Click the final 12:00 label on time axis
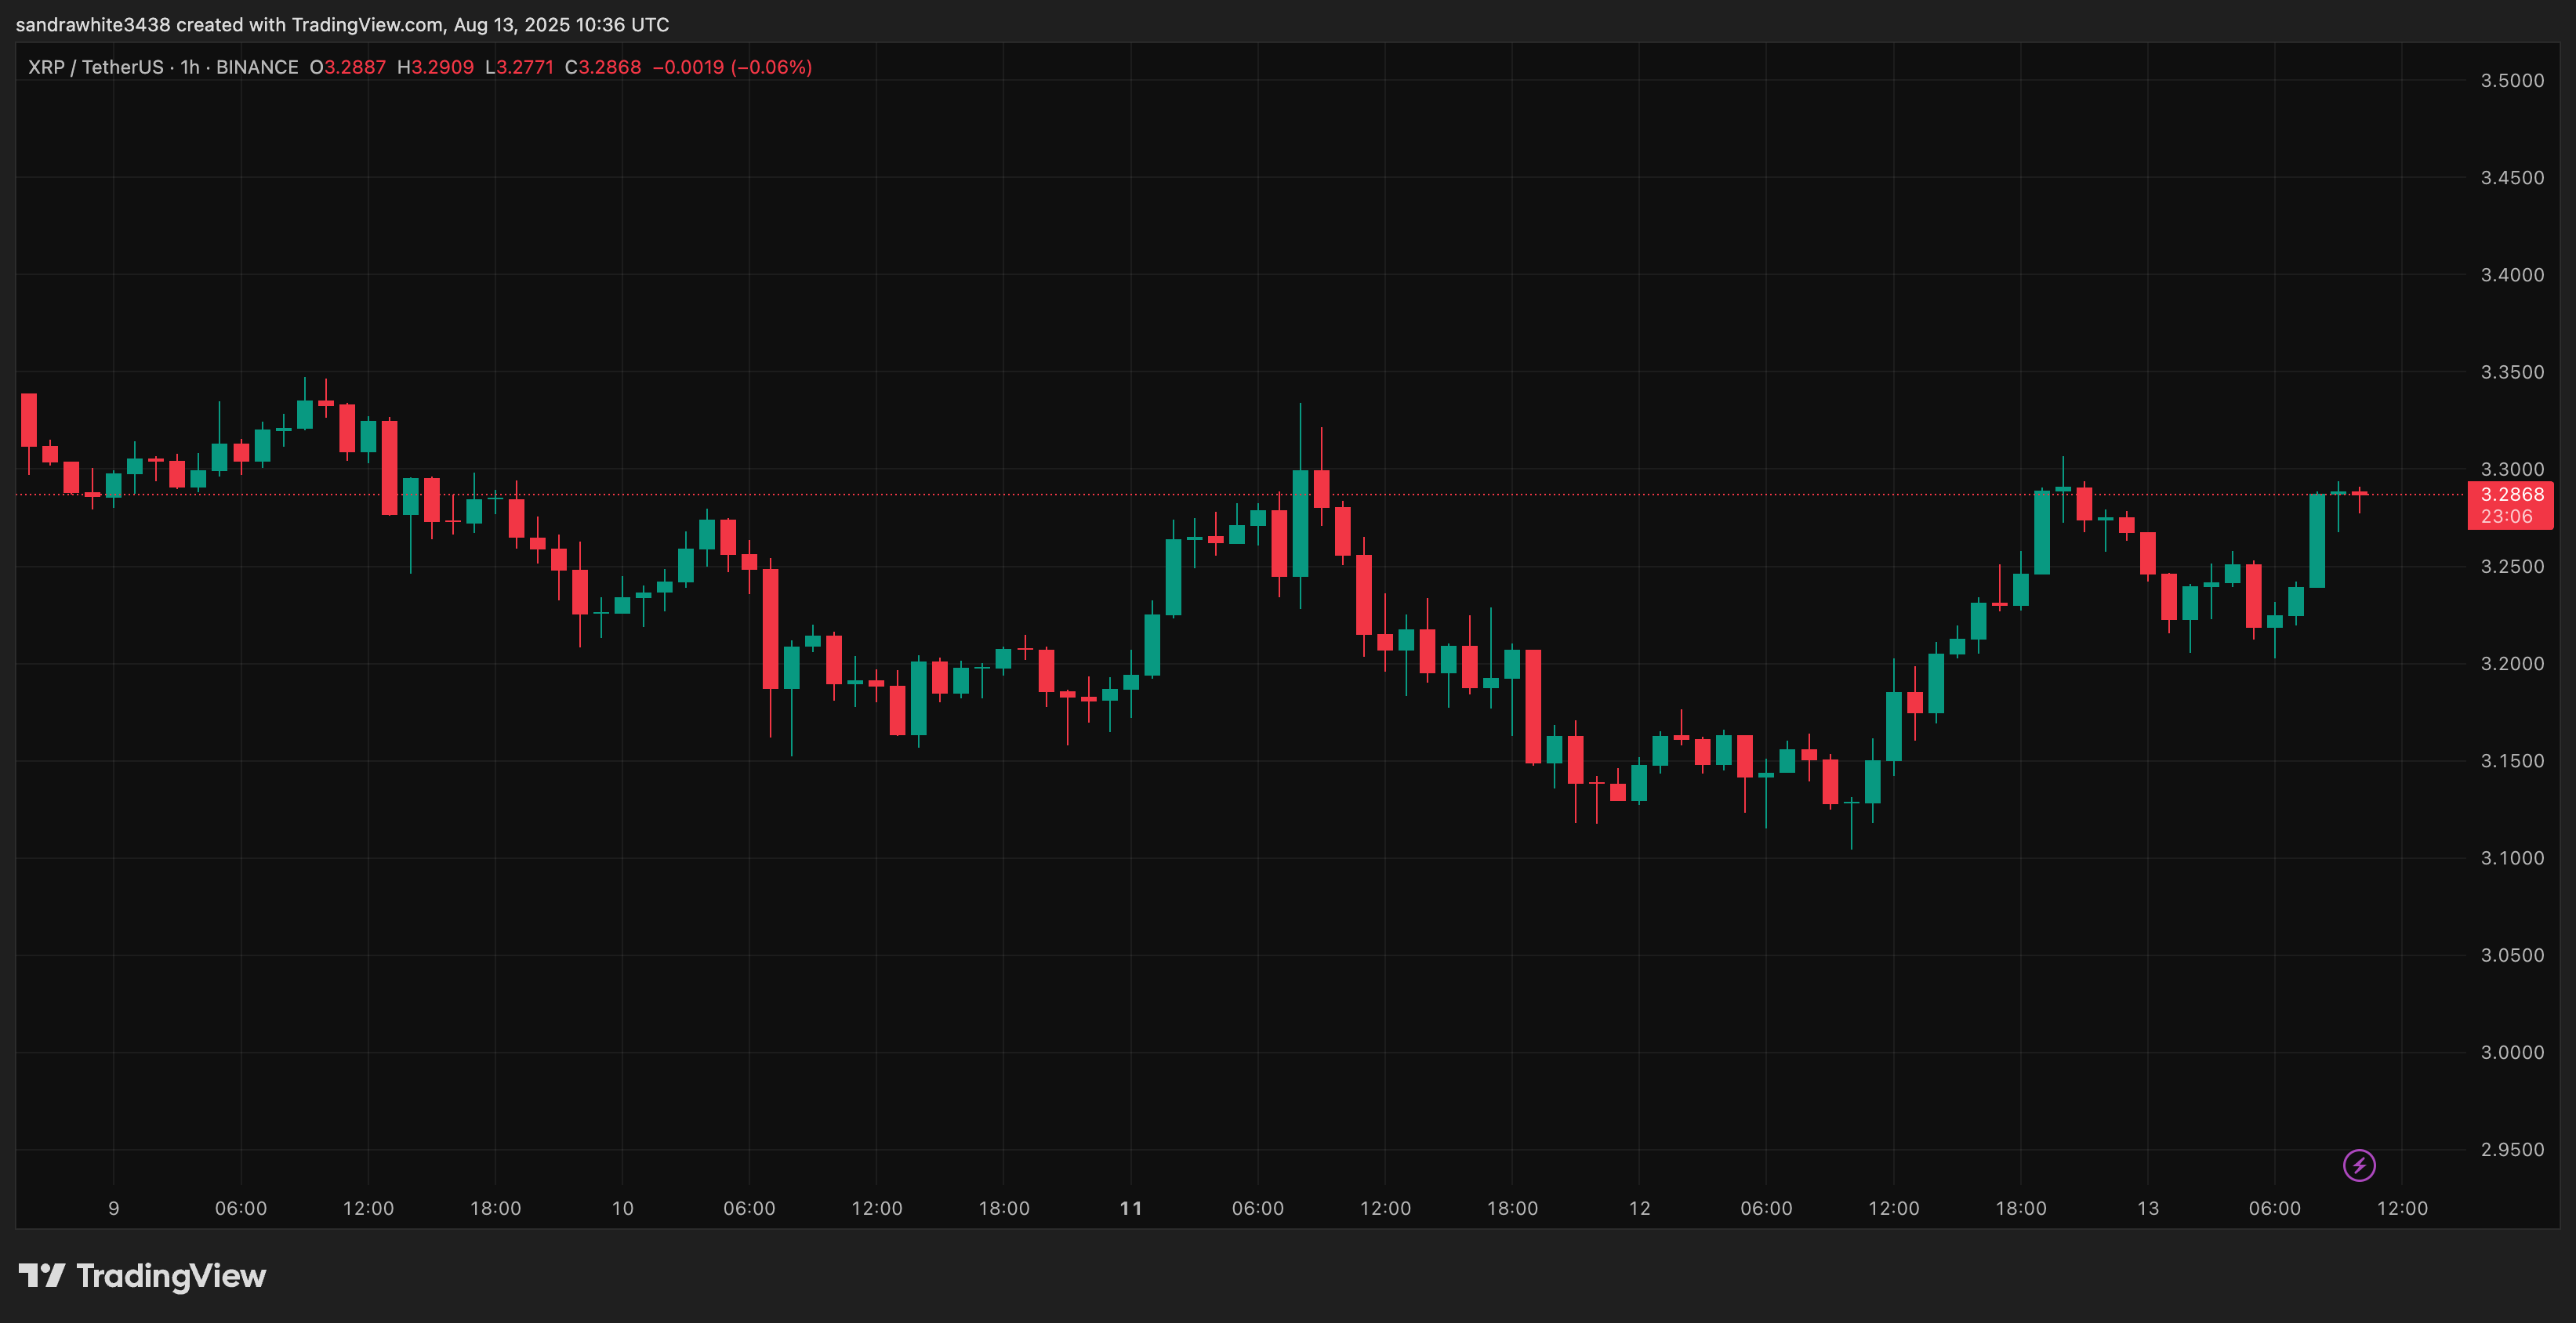This screenshot has height=1323, width=2576. [2402, 1208]
